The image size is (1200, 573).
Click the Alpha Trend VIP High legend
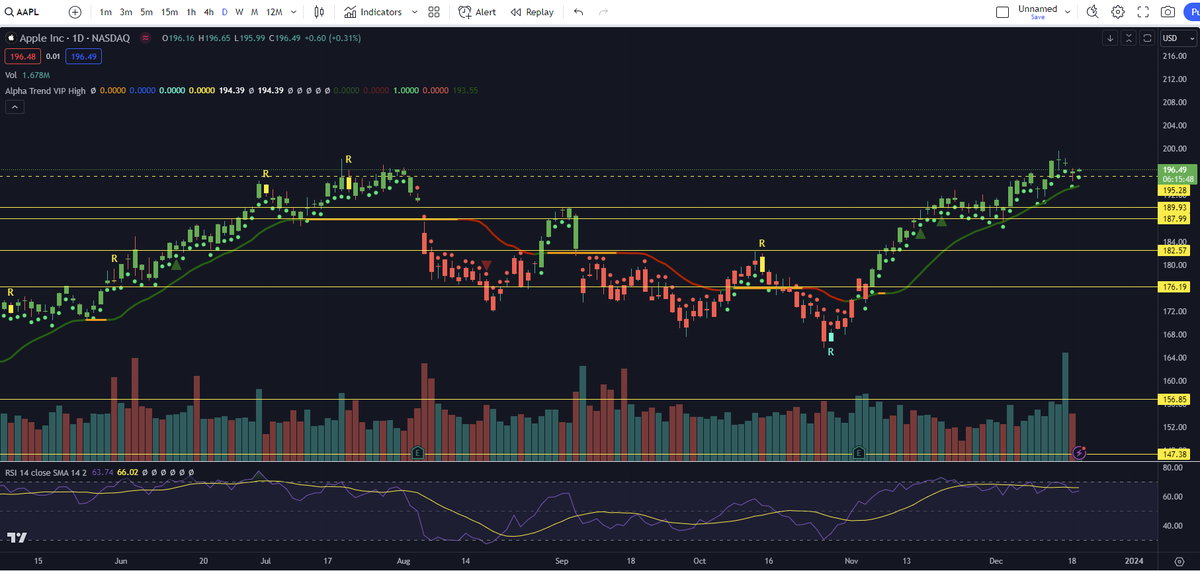(x=46, y=90)
